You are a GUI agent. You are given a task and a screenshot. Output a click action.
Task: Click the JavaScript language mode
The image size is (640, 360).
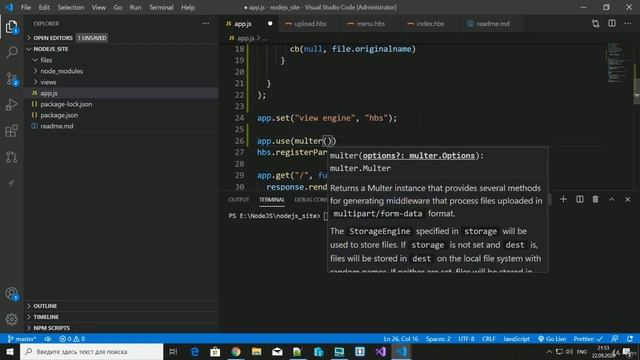[x=516, y=339]
